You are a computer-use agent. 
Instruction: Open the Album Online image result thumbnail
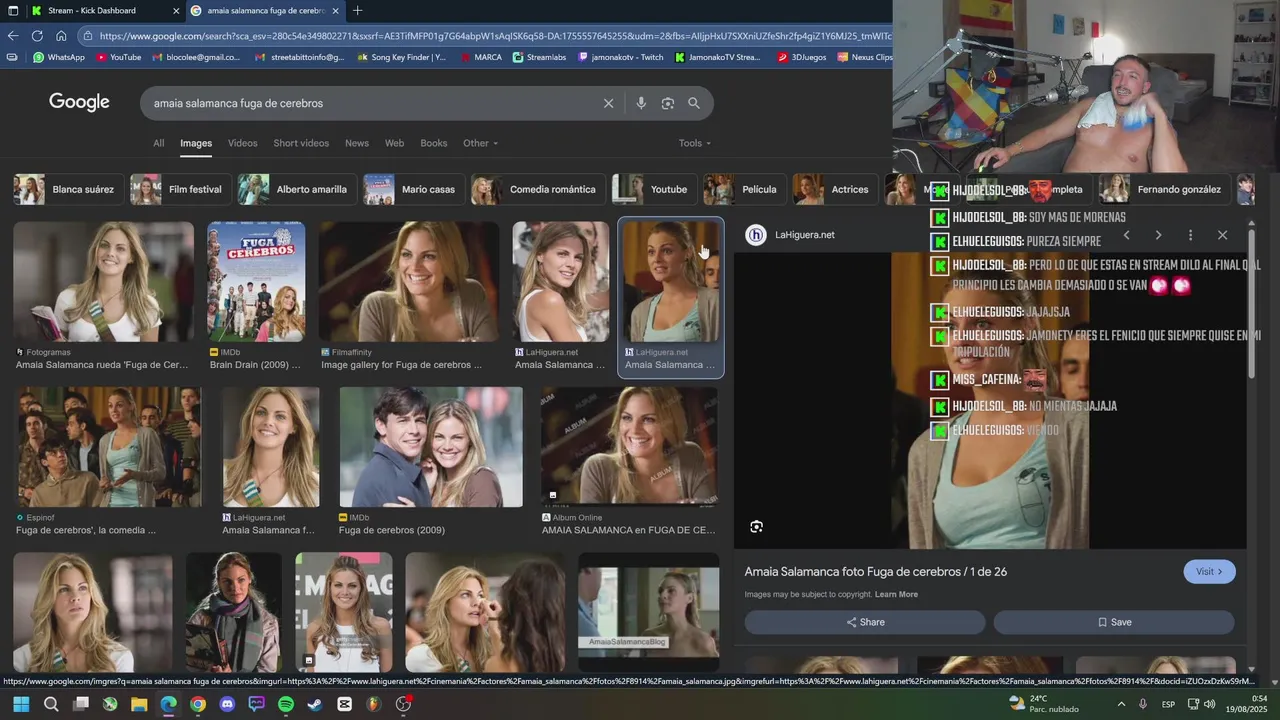pyautogui.click(x=629, y=446)
